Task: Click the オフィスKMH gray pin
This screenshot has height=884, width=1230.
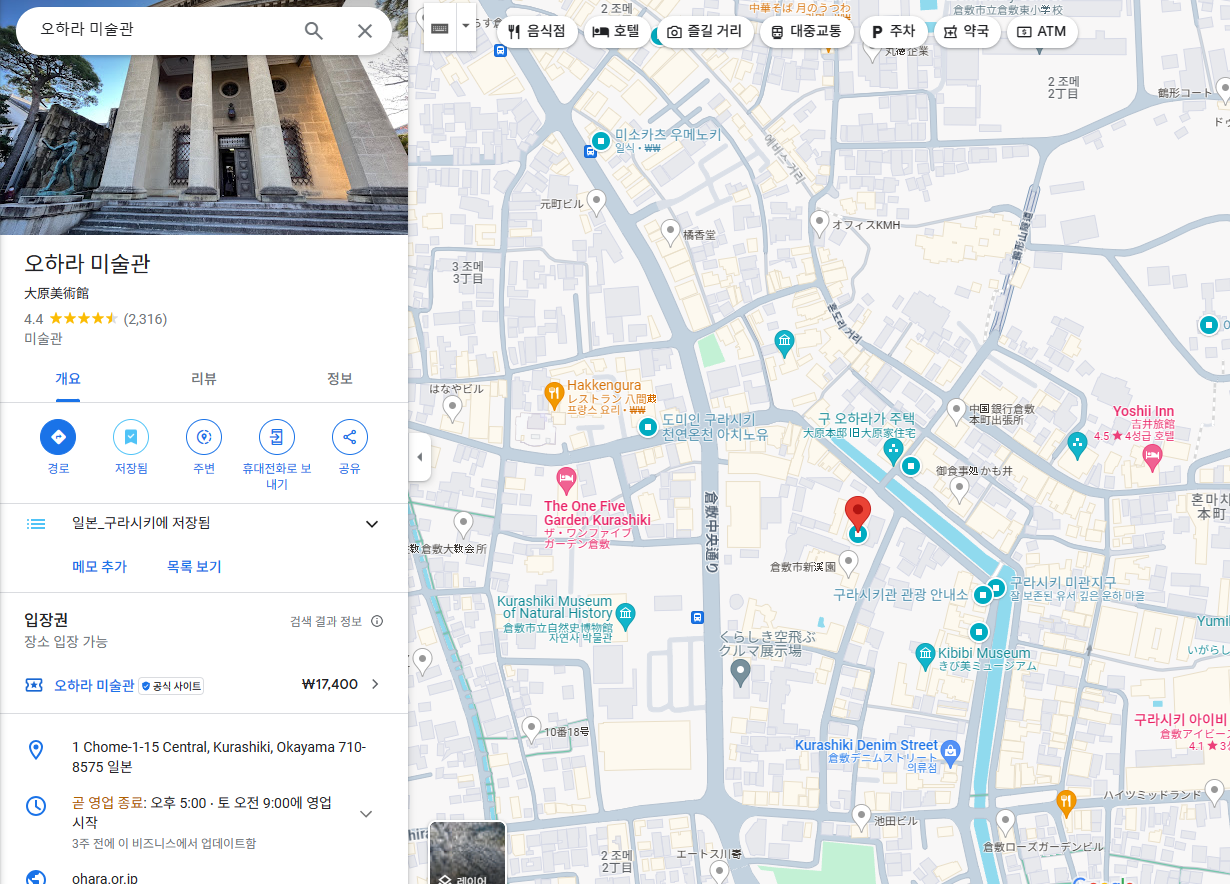Action: 820,222
